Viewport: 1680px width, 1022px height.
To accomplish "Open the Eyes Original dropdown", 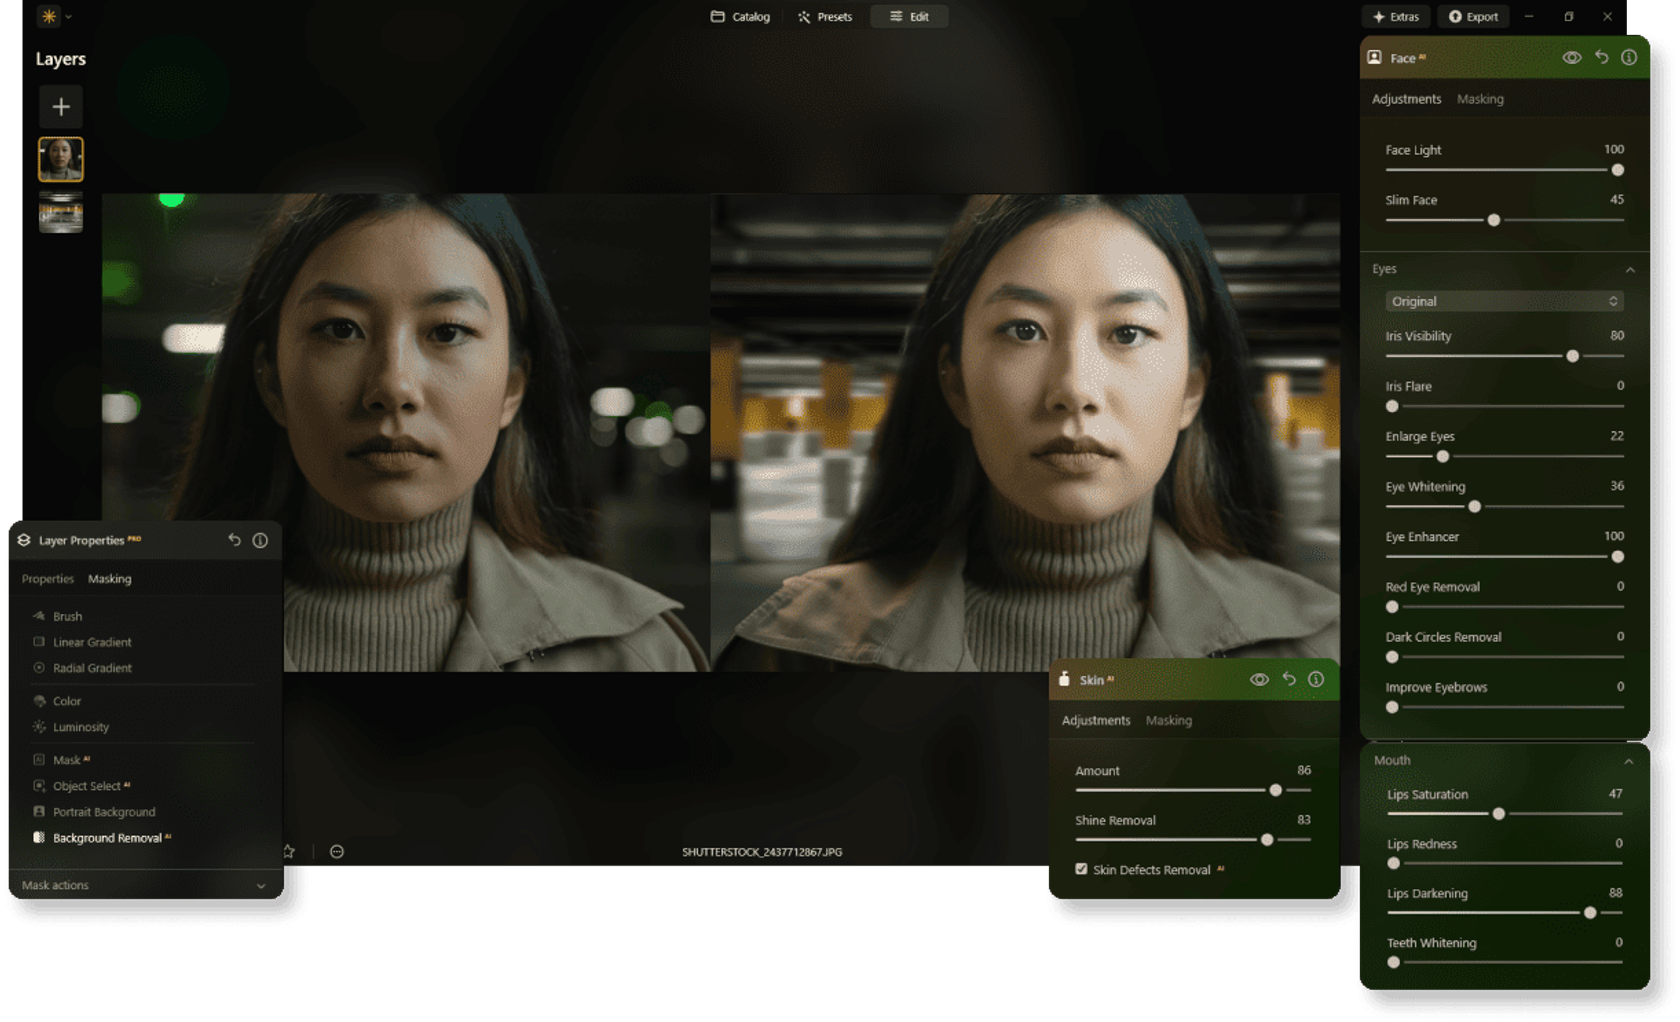I will tap(1503, 301).
